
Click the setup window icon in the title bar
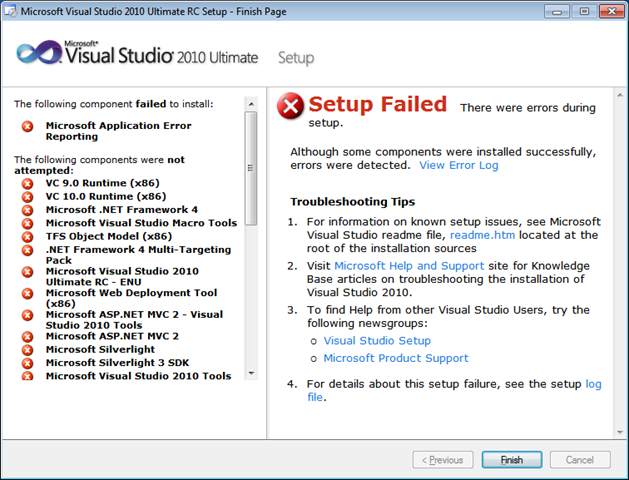(x=10, y=11)
